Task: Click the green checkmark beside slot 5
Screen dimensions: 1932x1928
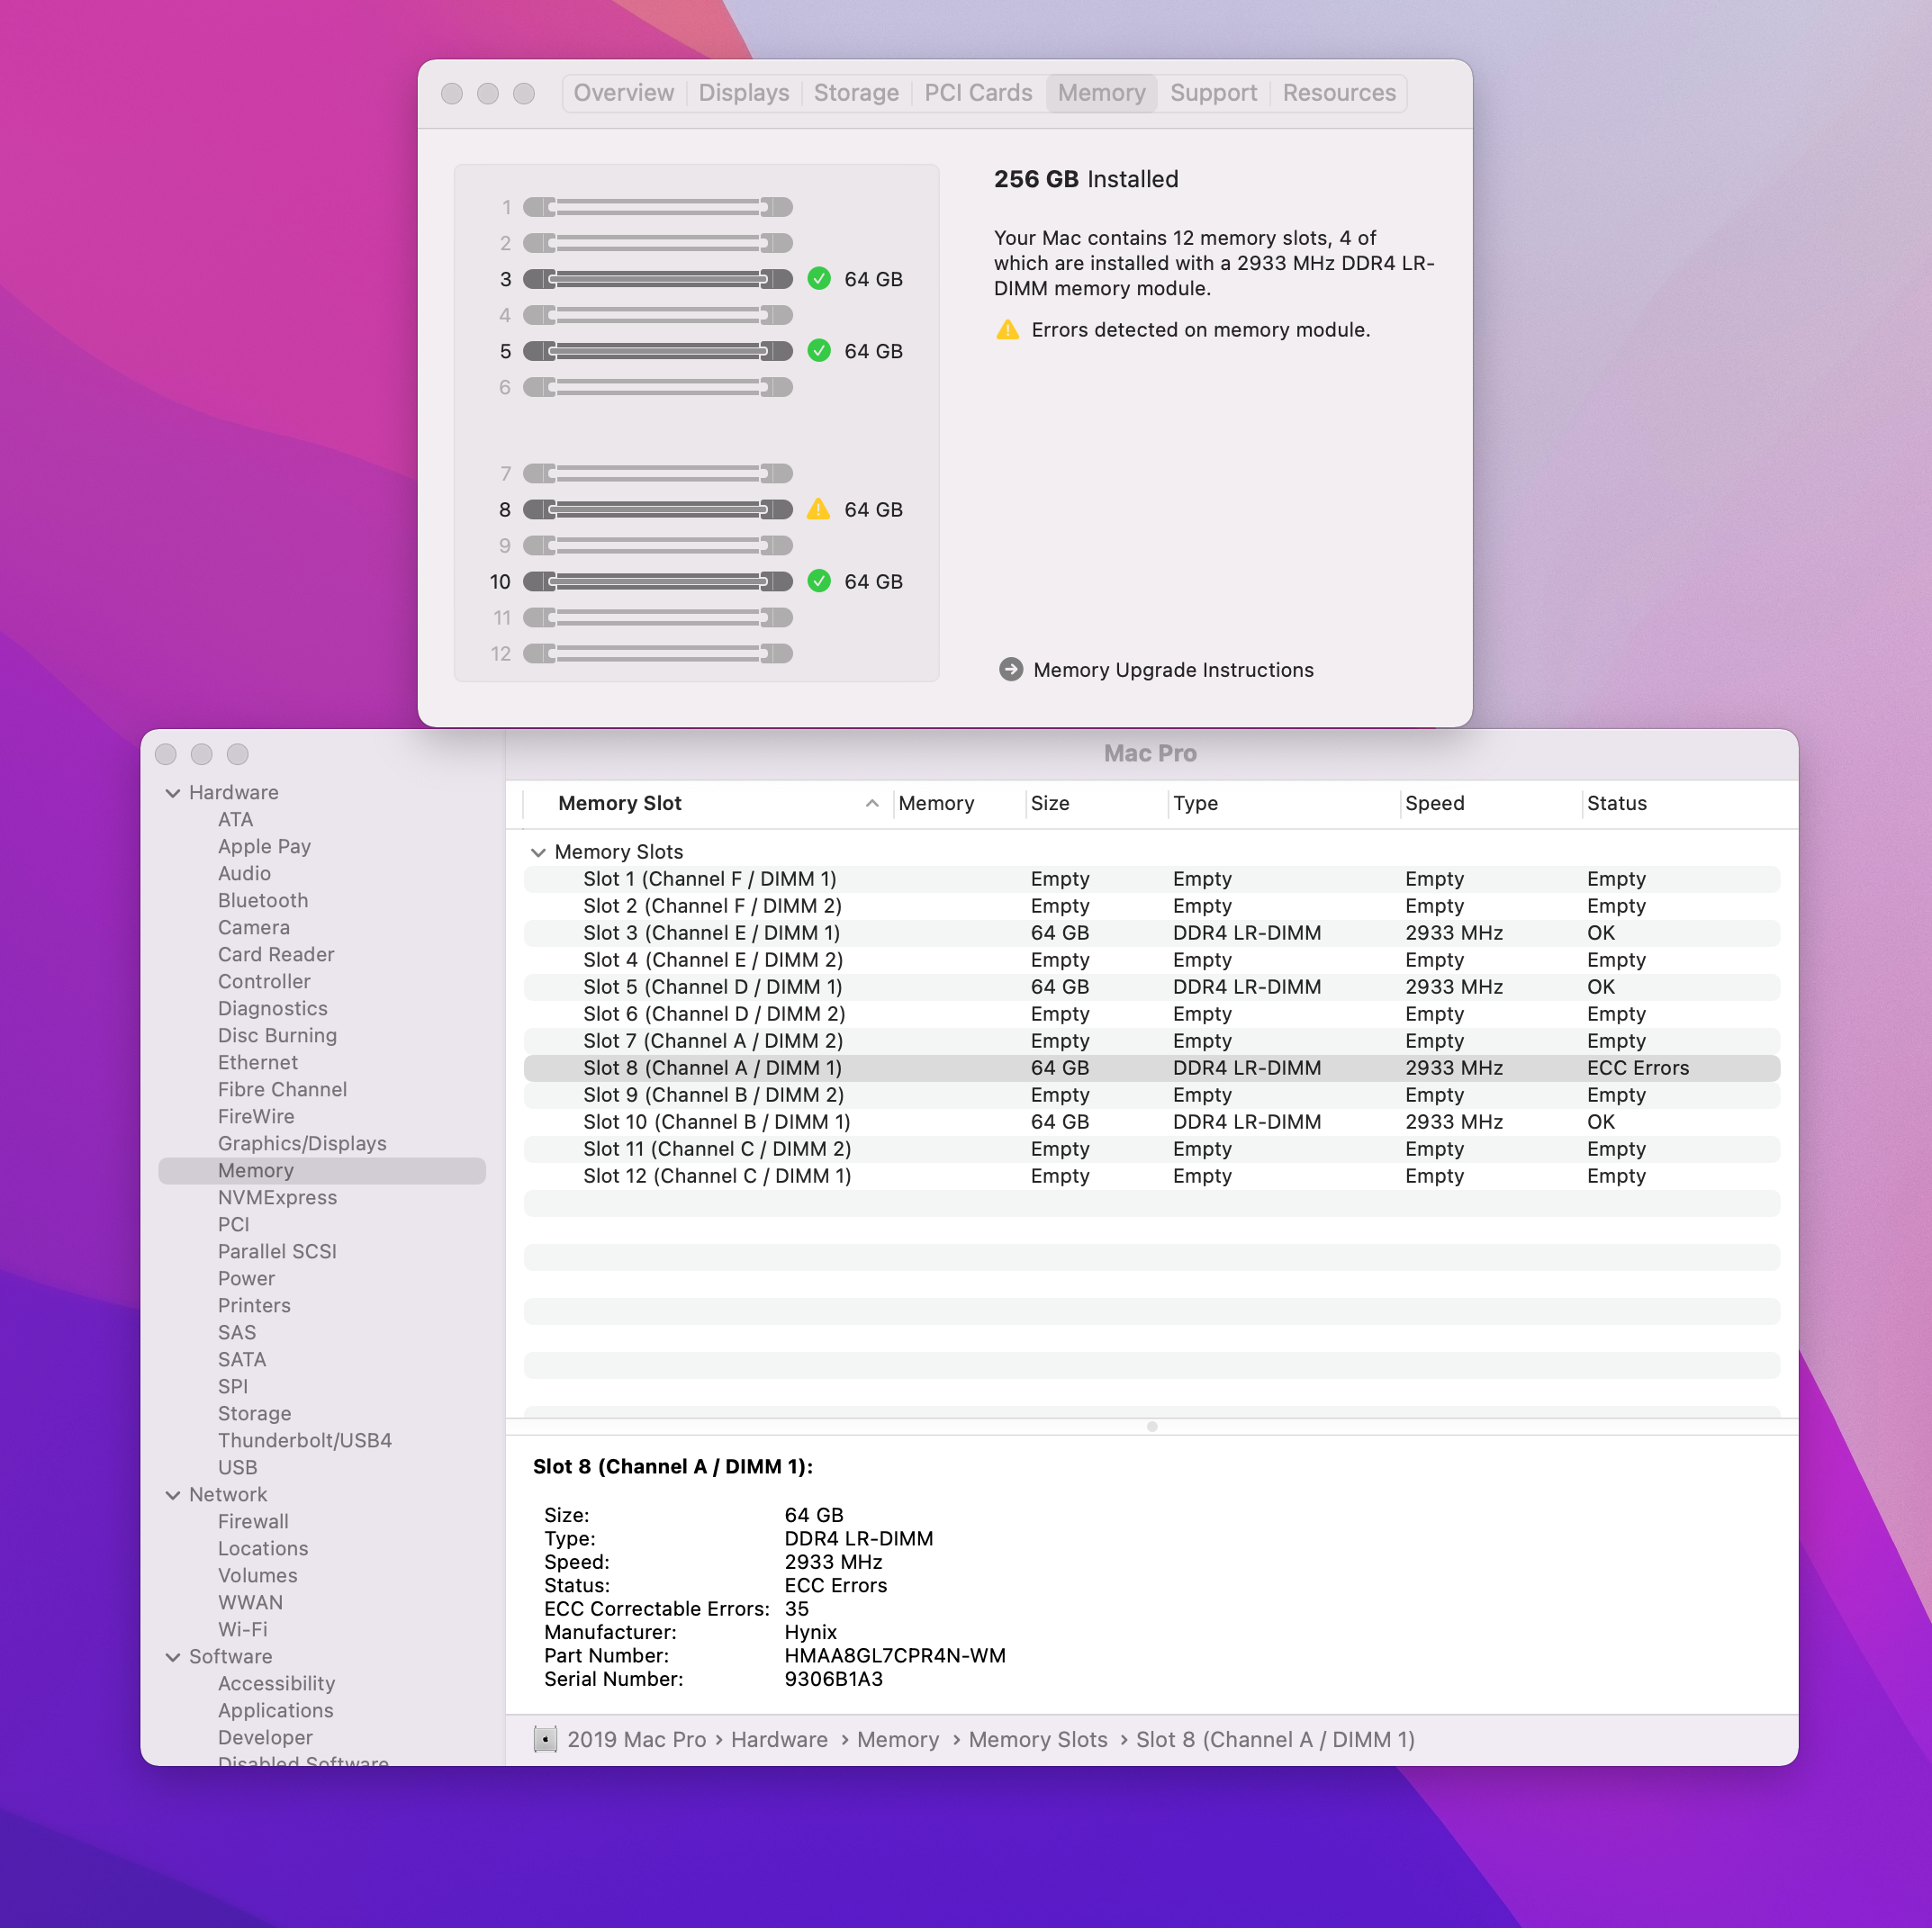Action: 818,351
